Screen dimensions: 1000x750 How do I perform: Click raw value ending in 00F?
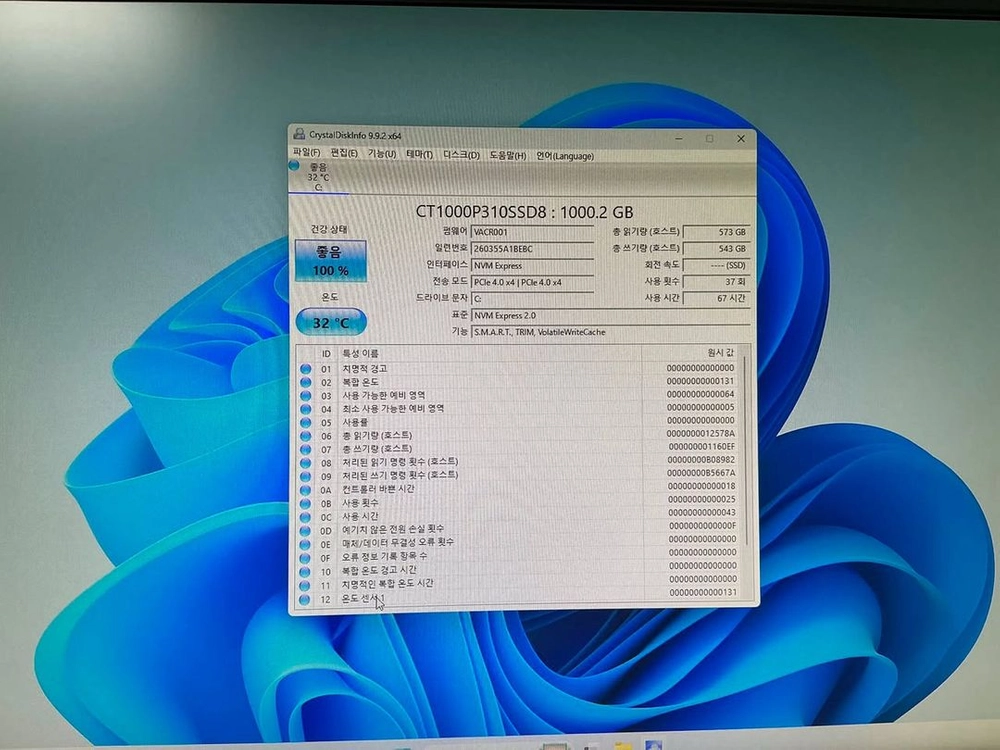coord(703,526)
